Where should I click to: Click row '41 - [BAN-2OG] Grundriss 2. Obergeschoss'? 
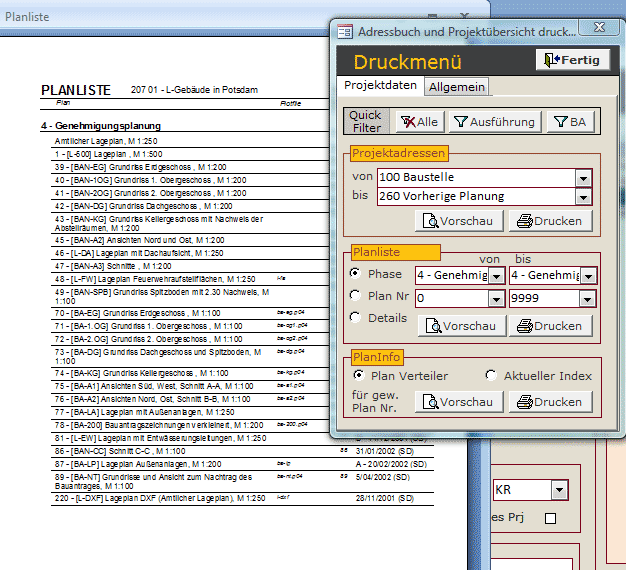click(151, 194)
